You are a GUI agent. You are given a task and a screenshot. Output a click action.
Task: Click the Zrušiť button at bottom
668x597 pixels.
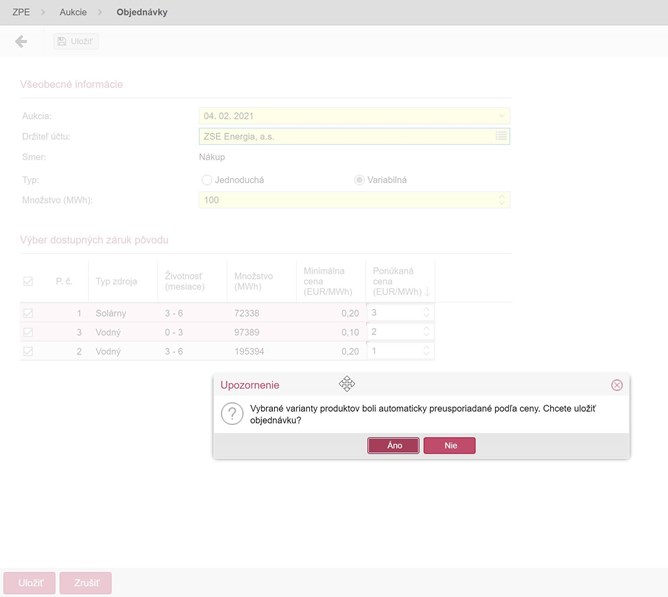(x=85, y=583)
